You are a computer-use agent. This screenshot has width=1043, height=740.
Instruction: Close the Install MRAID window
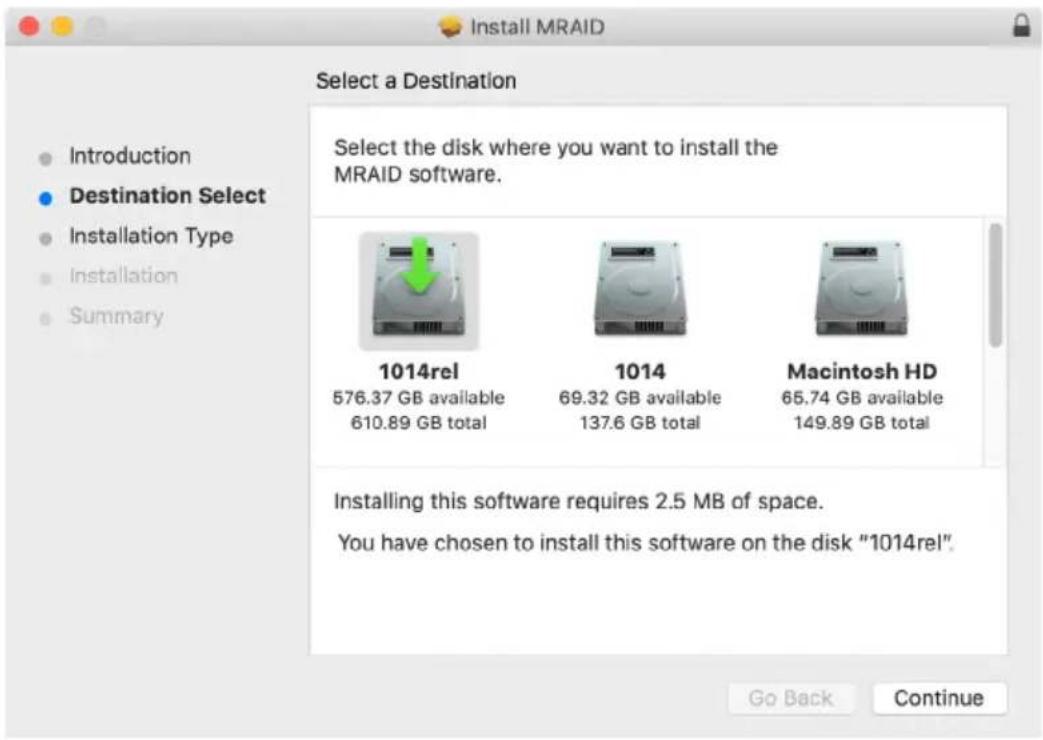point(29,27)
